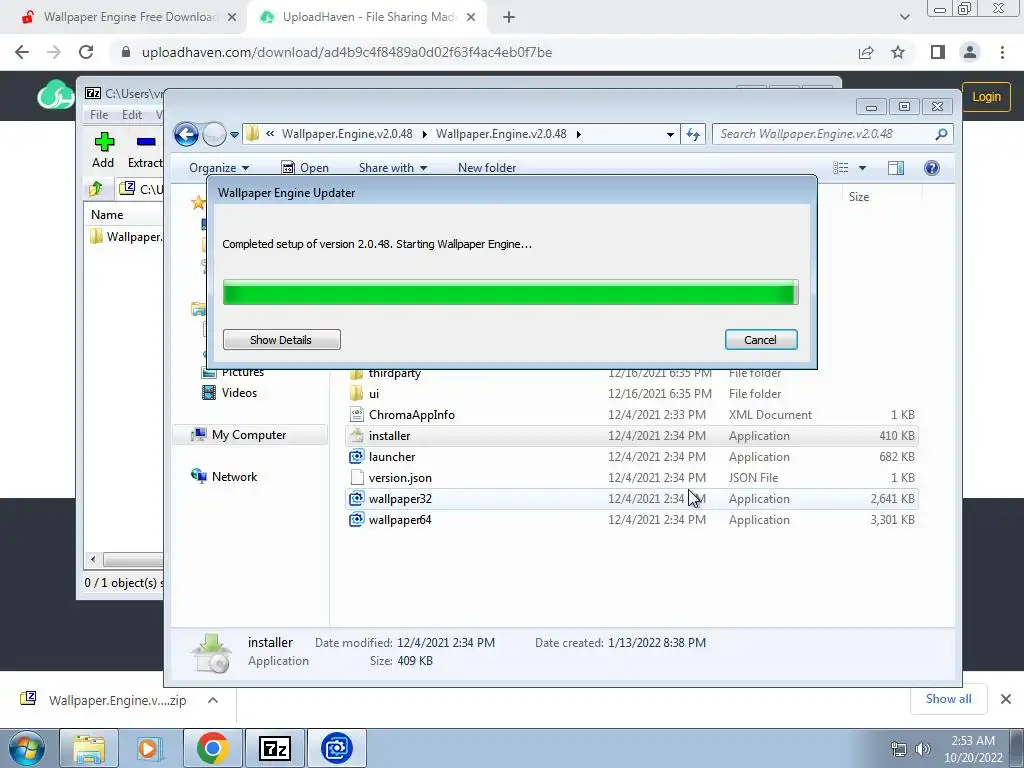
Task: Click the Explorer back arrow button
Action: click(186, 135)
